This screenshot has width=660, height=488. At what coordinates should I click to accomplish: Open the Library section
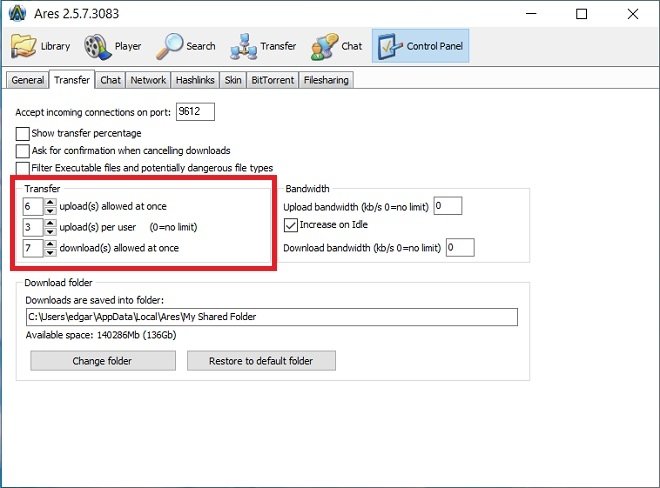pos(40,46)
